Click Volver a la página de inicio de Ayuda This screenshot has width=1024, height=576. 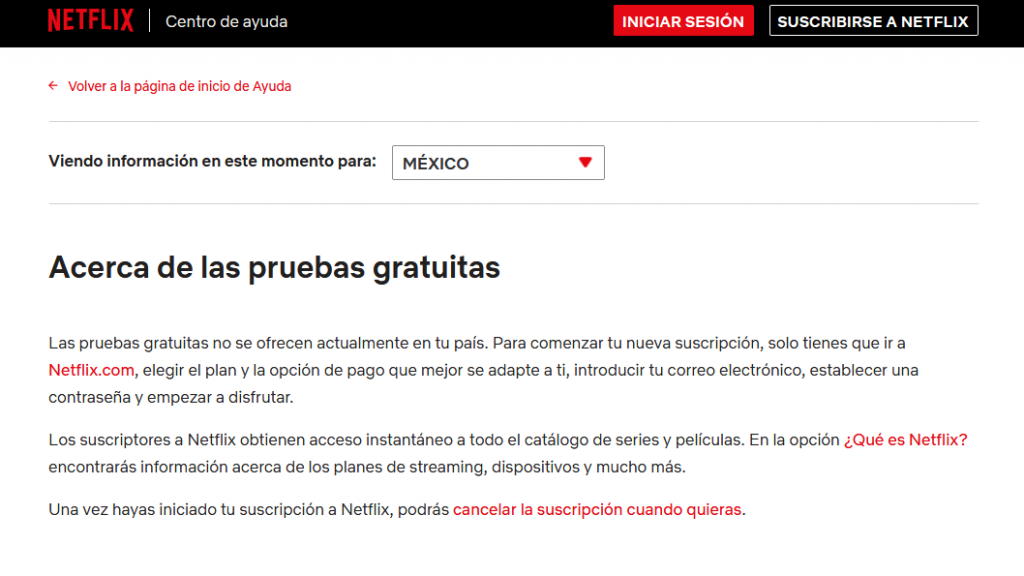(x=180, y=86)
